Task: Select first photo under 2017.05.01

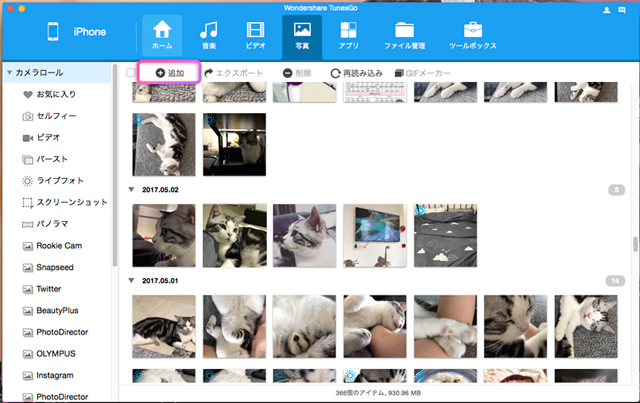Action: pos(164,327)
